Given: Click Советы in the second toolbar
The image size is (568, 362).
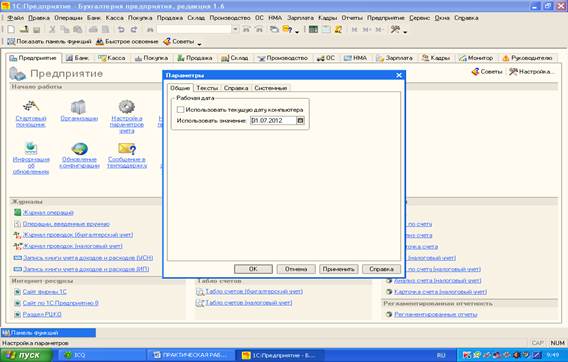Looking at the screenshot, I should (x=179, y=42).
